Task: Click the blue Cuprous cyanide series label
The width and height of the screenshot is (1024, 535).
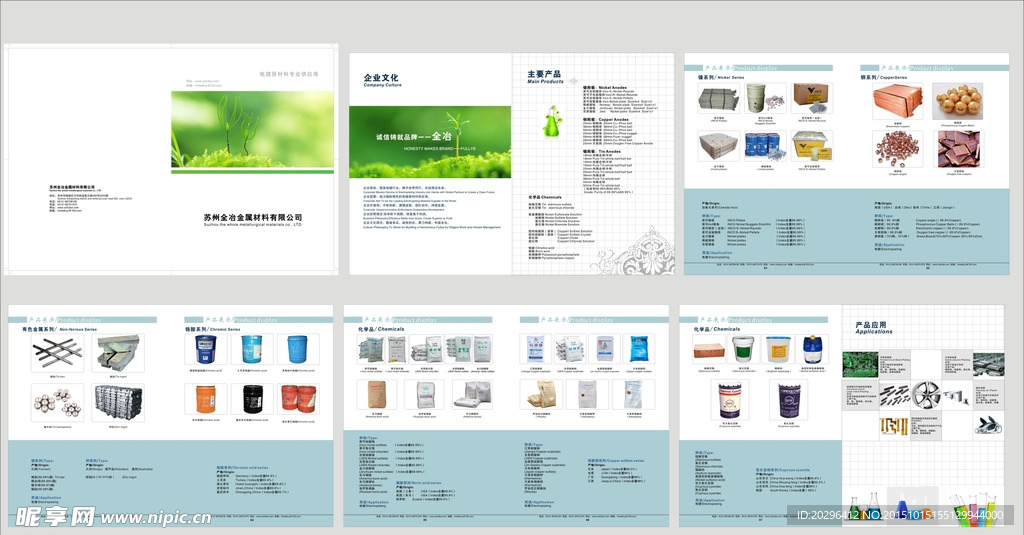Action: point(784,470)
